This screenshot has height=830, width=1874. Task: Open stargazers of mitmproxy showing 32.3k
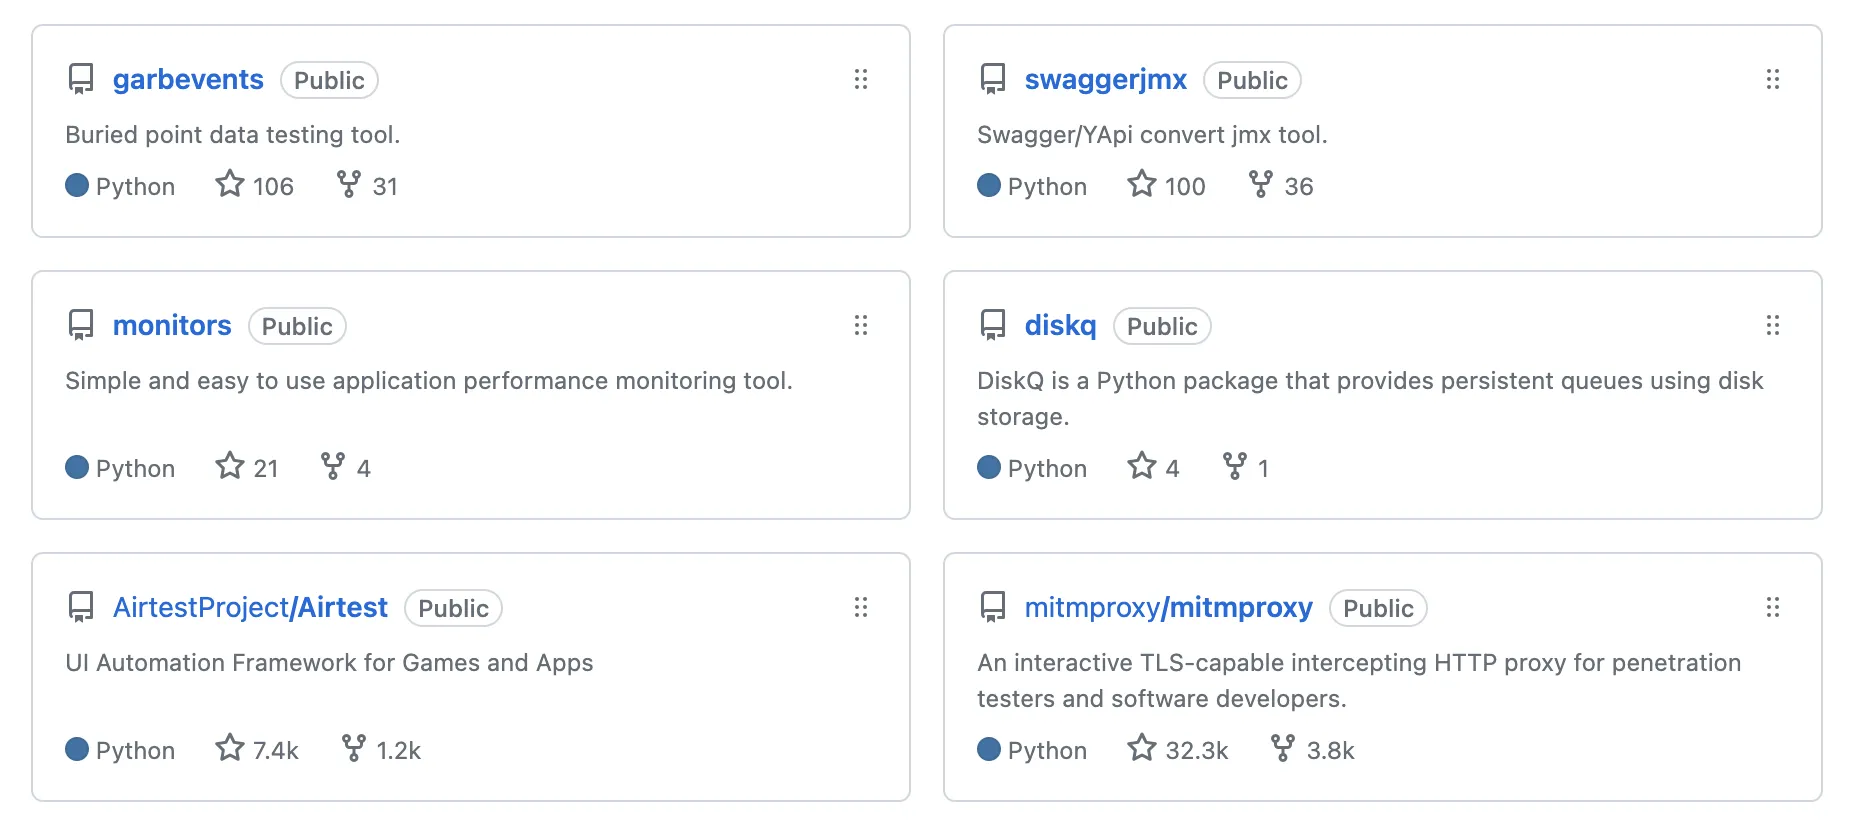(x=1178, y=749)
